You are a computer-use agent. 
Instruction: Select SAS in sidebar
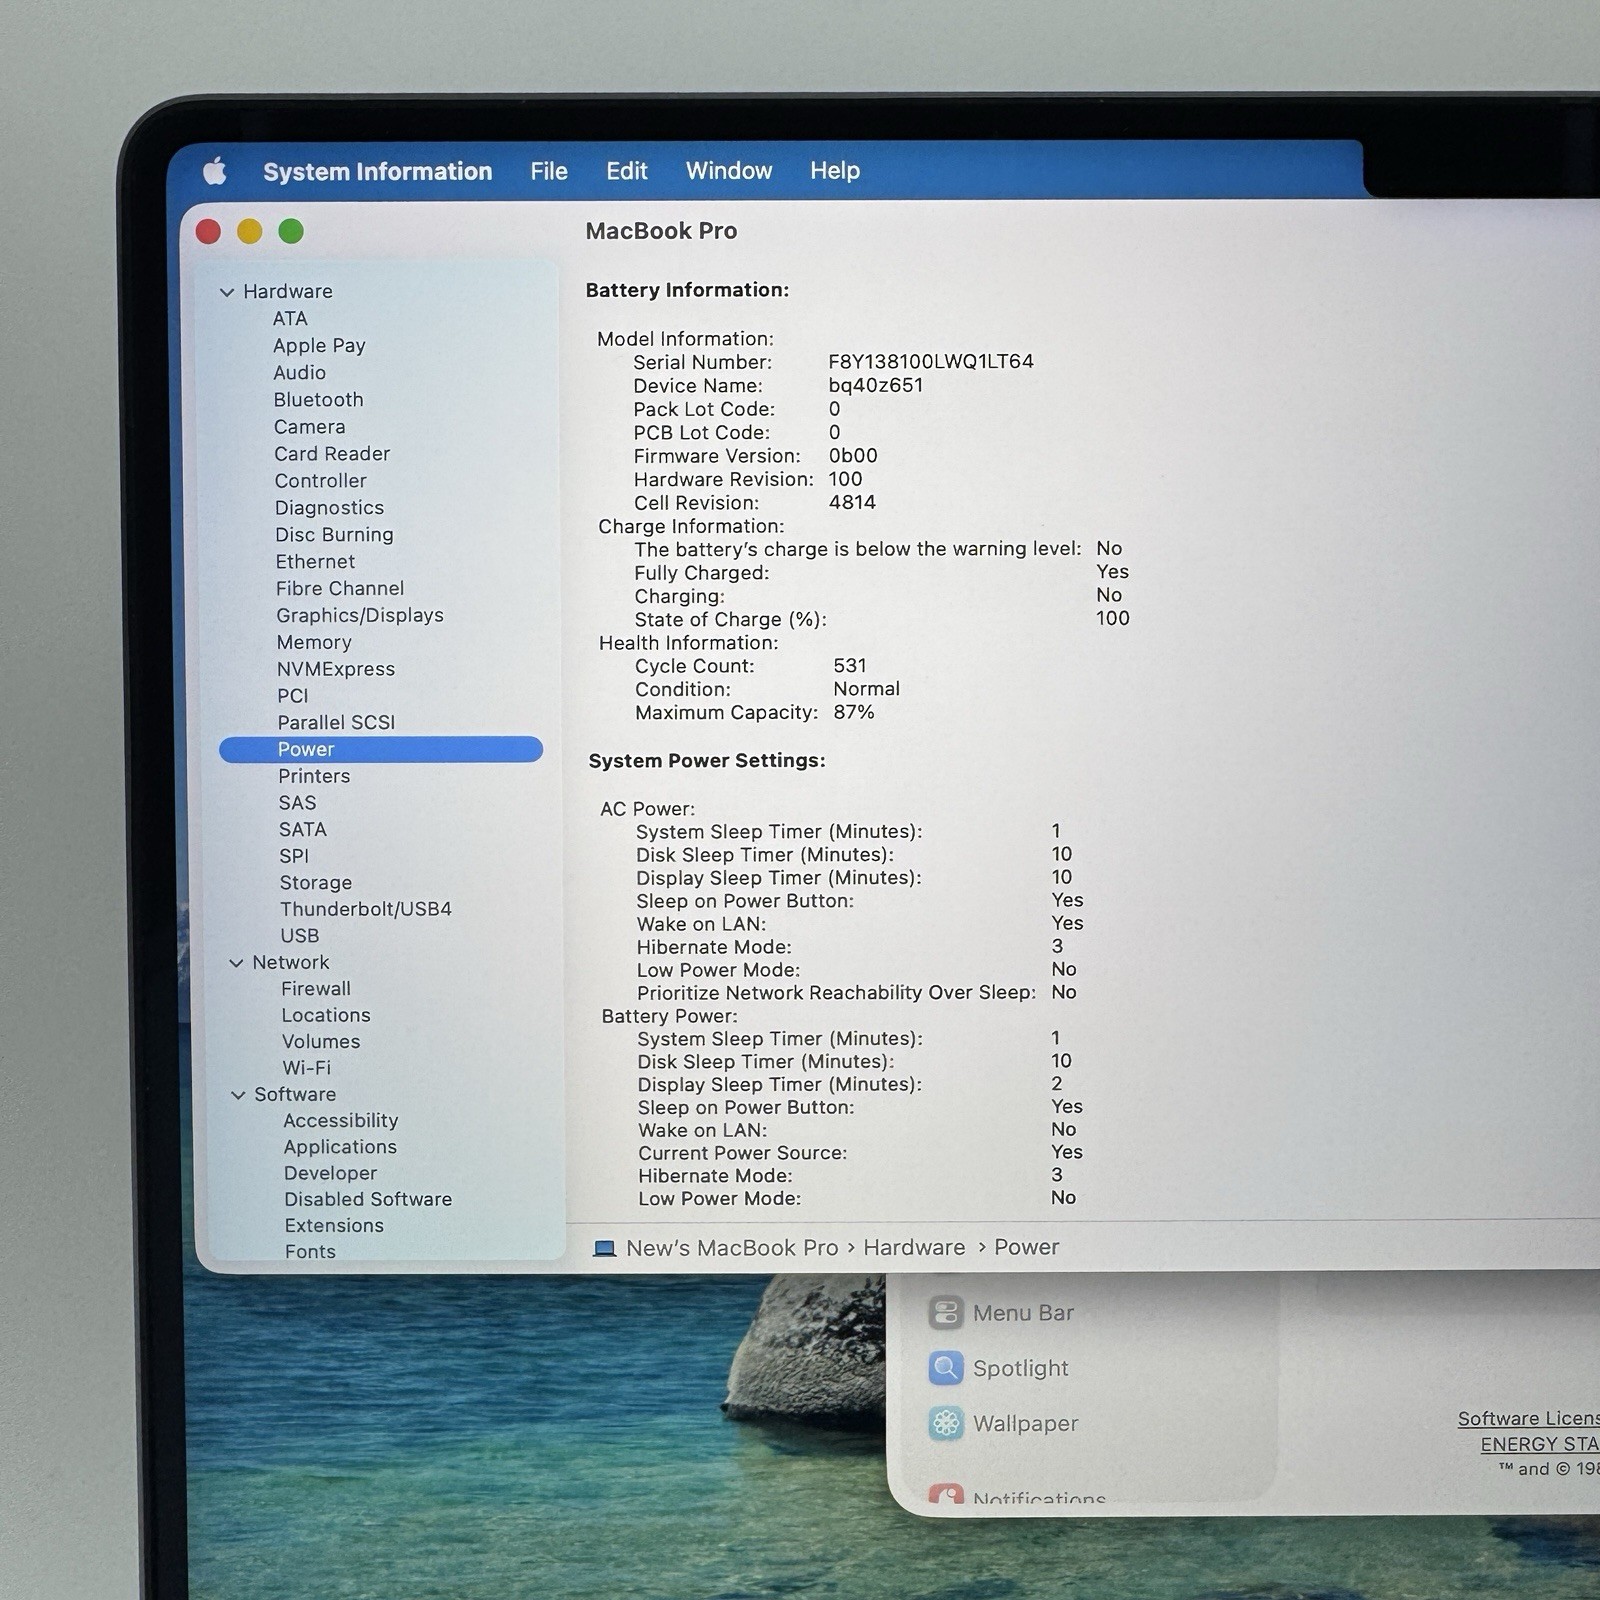click(x=297, y=802)
